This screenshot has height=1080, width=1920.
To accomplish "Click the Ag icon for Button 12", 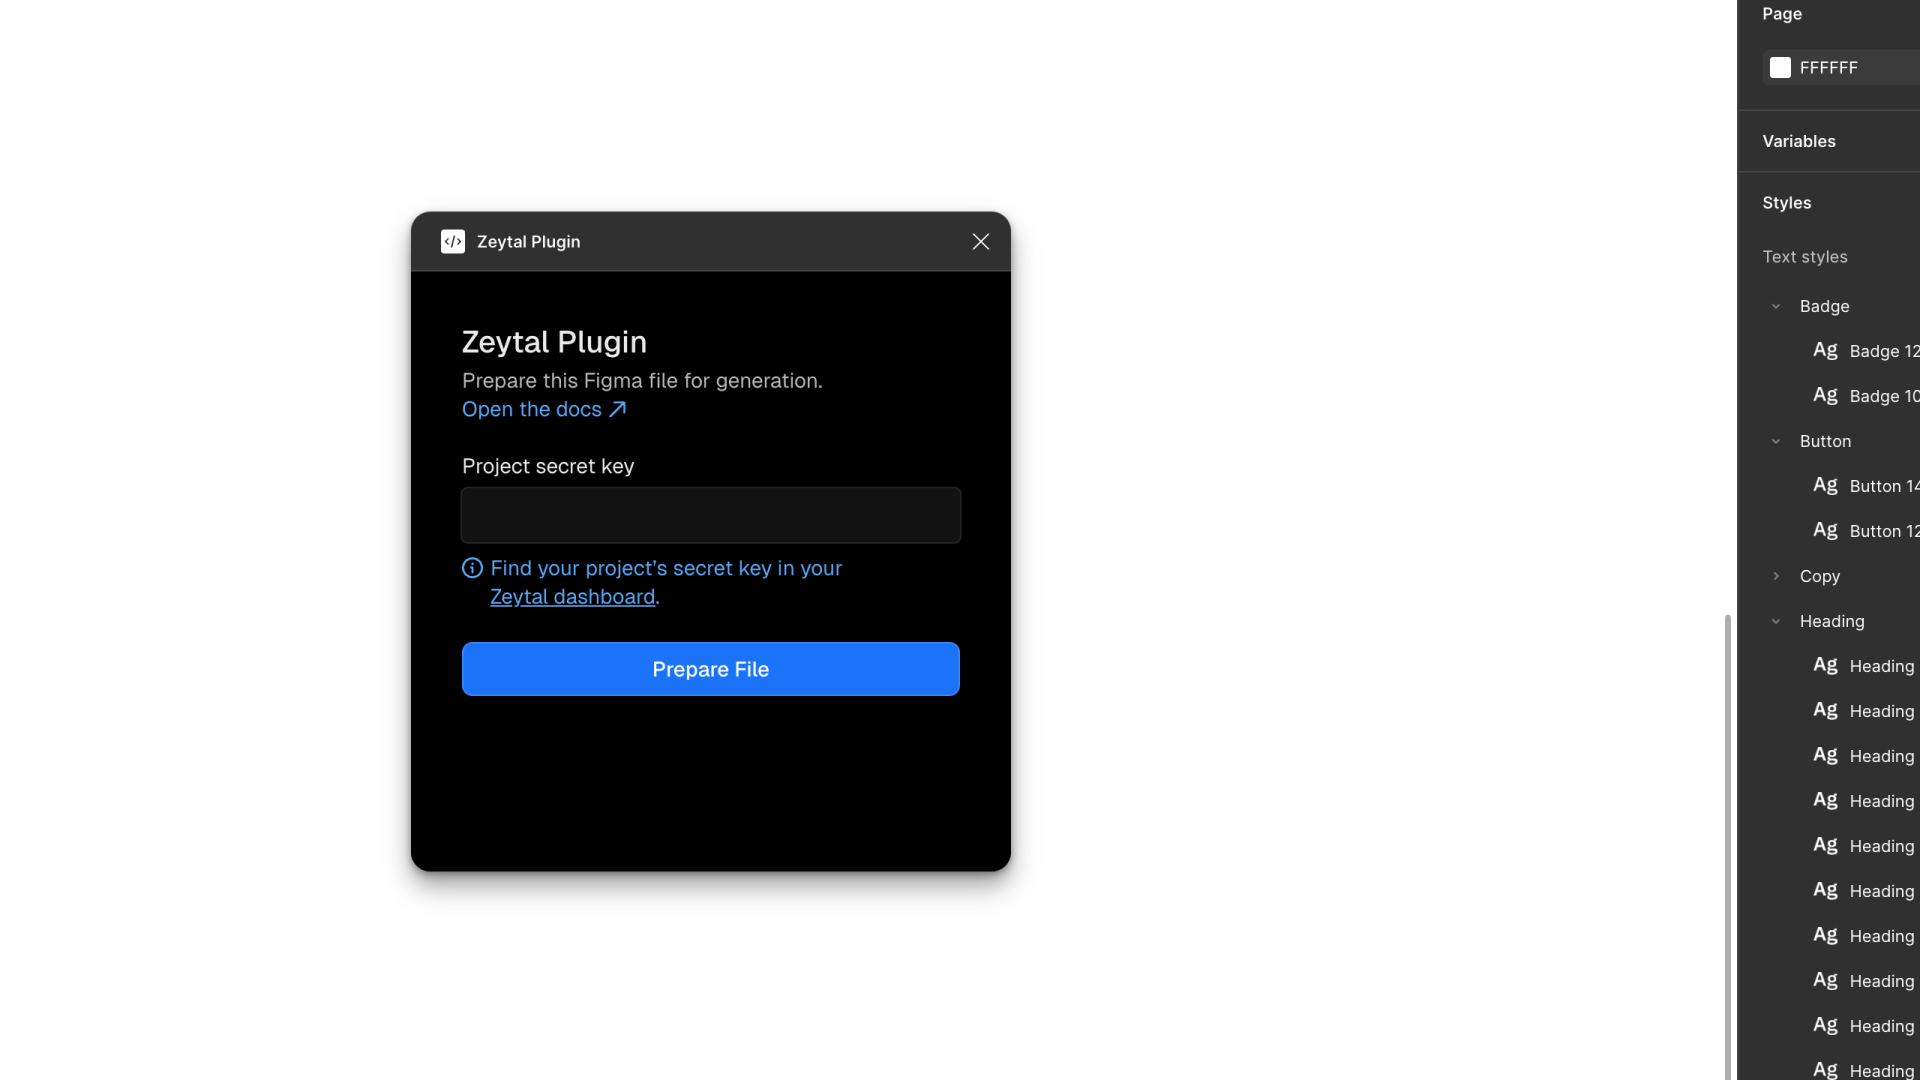I will (x=1825, y=530).
